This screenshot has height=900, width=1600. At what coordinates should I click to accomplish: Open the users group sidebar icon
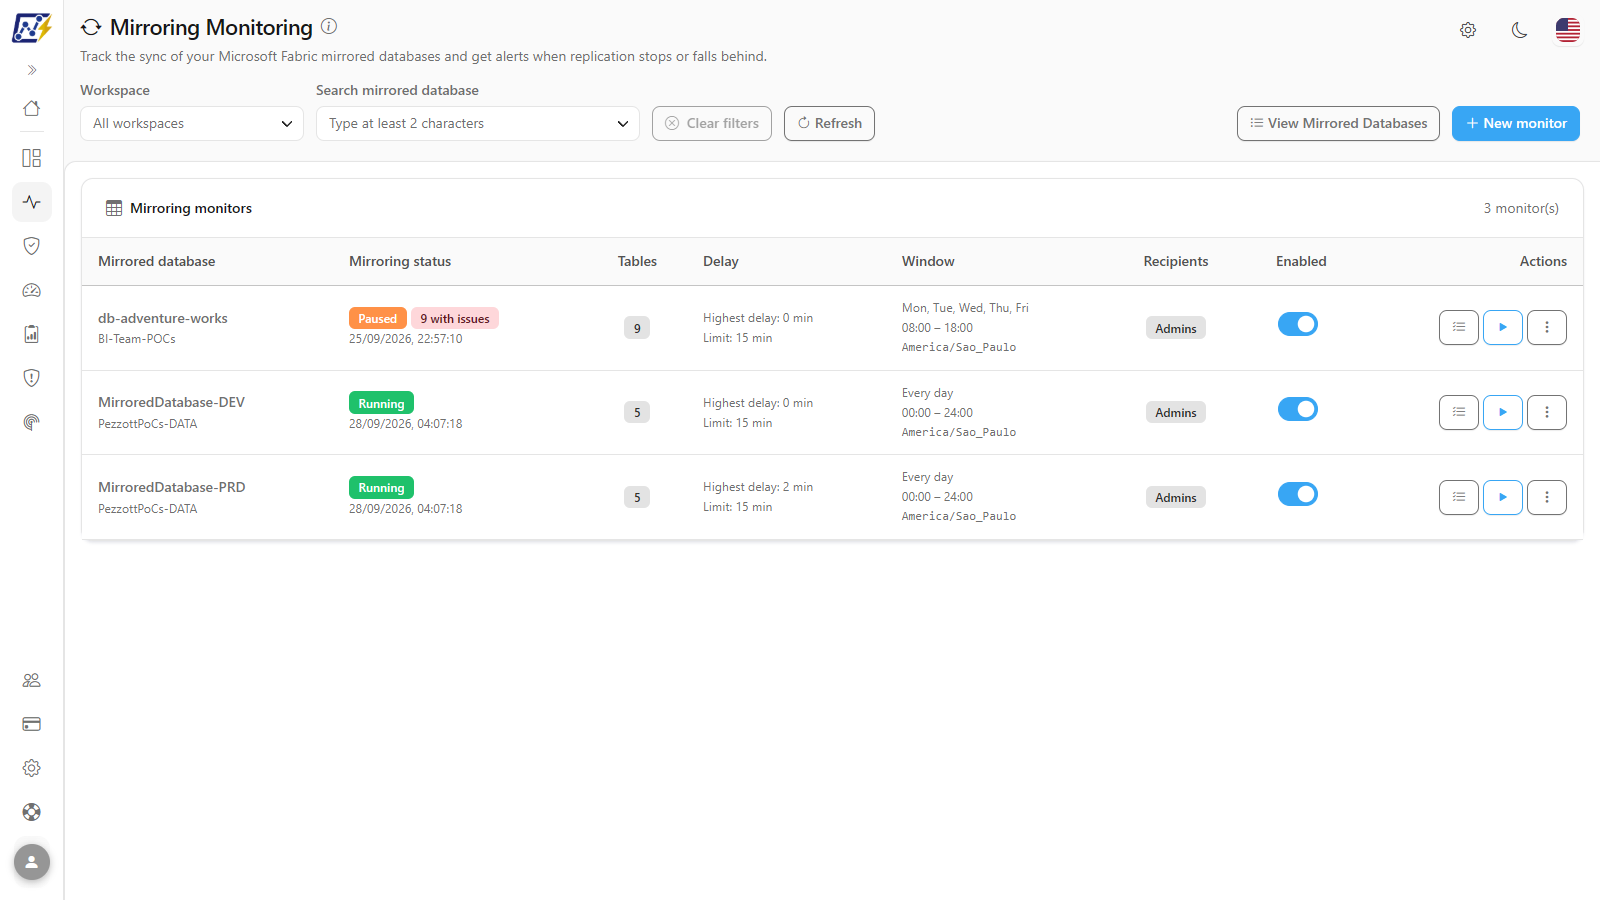32,680
